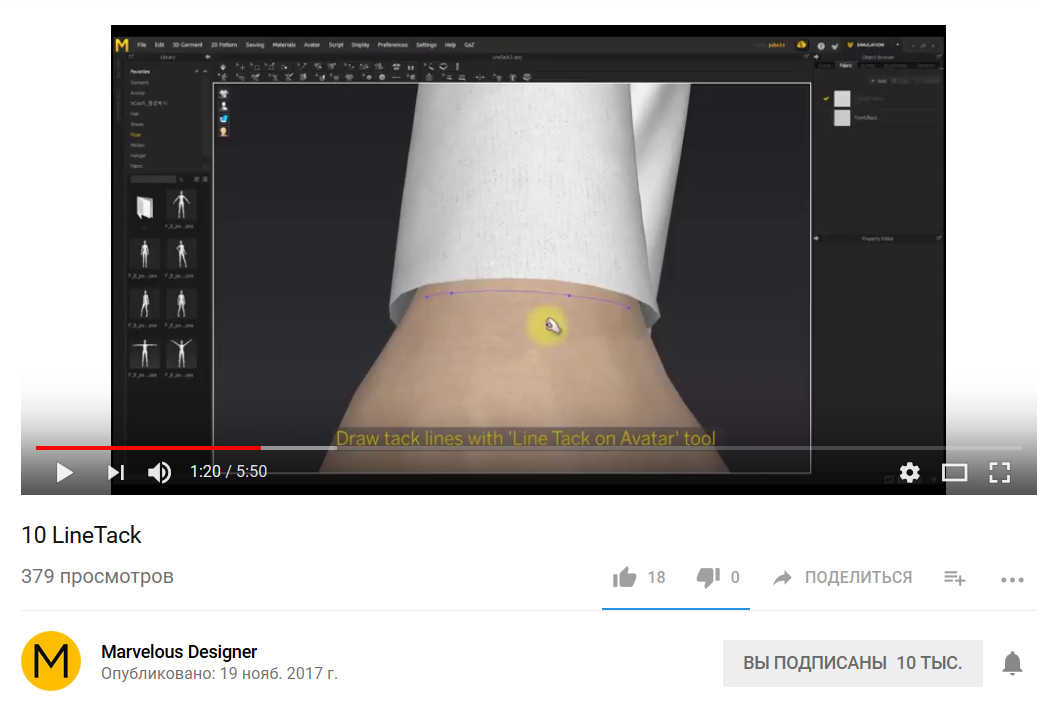Open the Script menu

pos(336,45)
